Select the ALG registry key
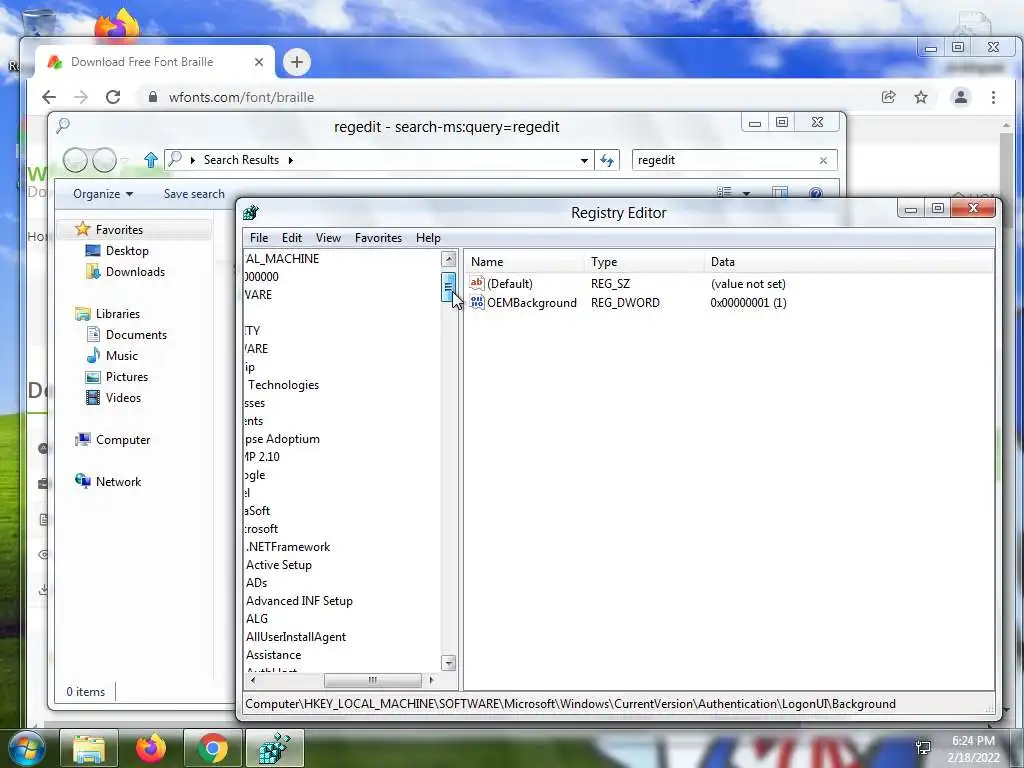Viewport: 1024px width, 768px height. [257, 619]
